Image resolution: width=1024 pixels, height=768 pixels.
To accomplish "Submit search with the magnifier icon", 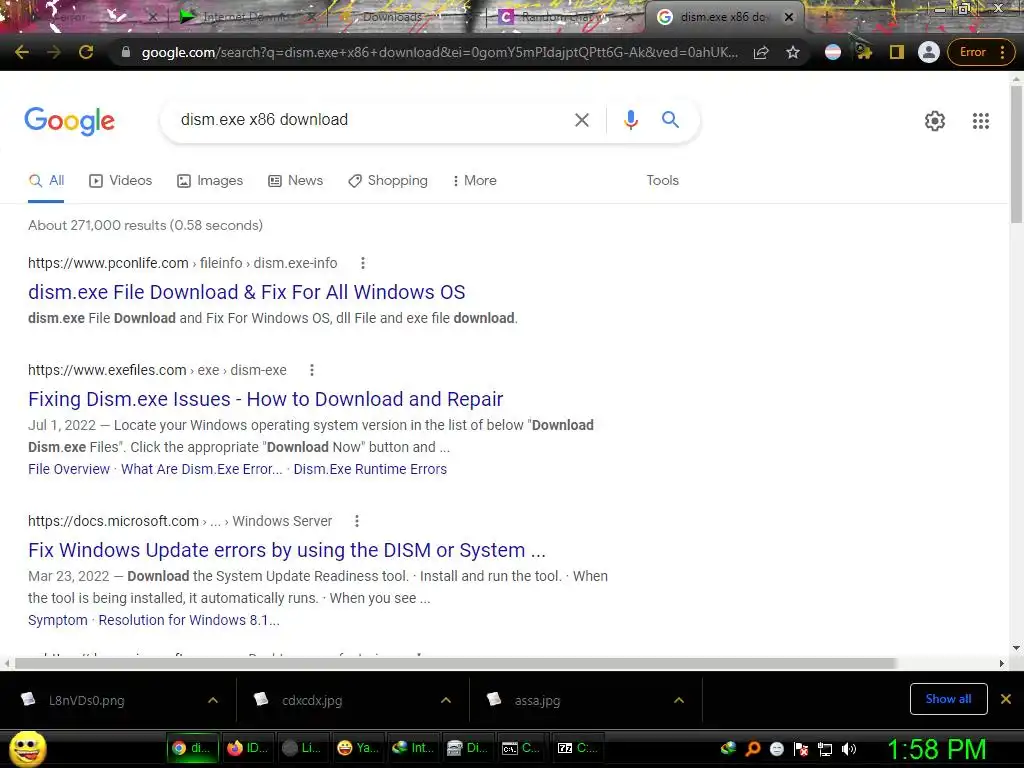I will pyautogui.click(x=670, y=120).
